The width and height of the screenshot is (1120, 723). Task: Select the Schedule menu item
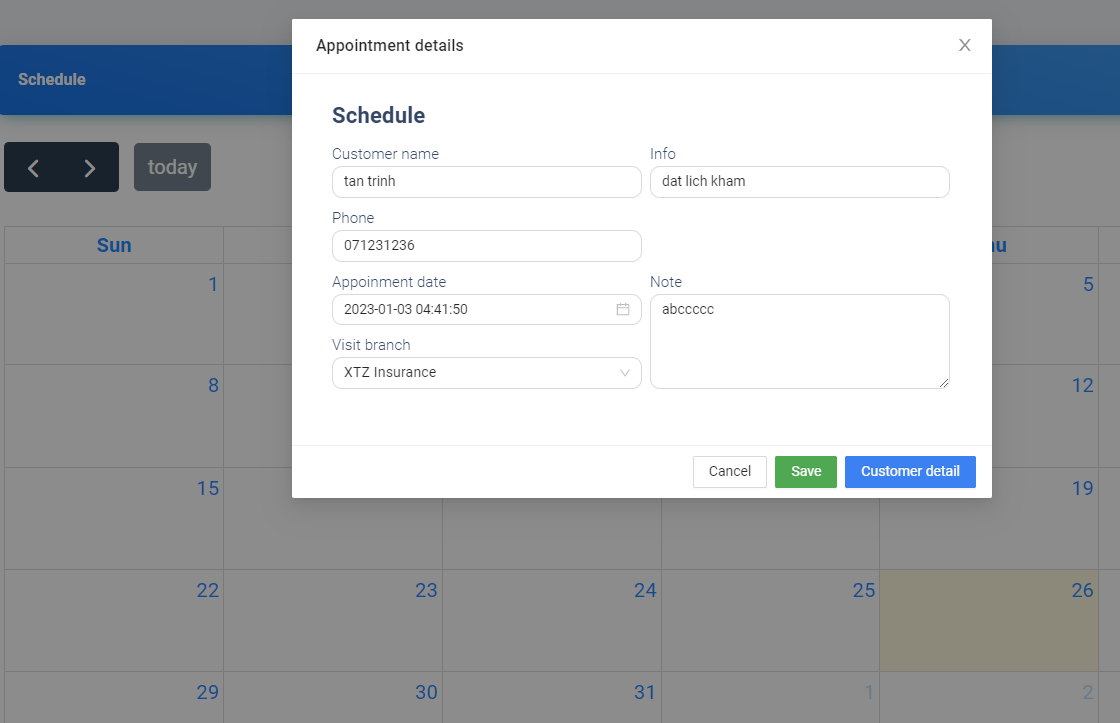pos(51,79)
